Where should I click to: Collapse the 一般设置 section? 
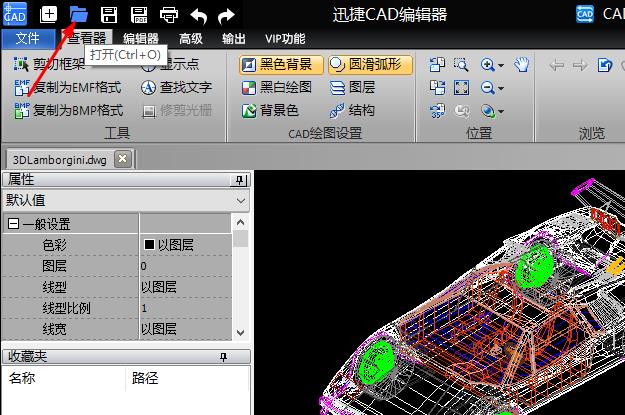[13, 224]
